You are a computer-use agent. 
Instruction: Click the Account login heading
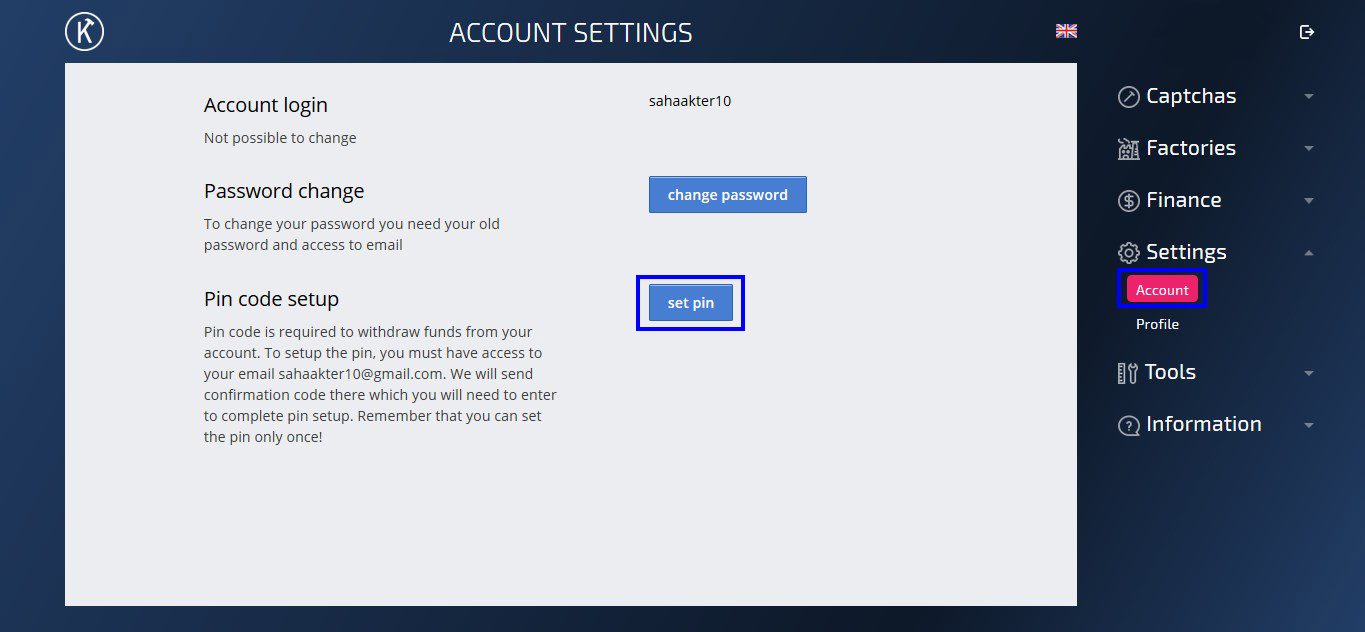click(x=266, y=105)
